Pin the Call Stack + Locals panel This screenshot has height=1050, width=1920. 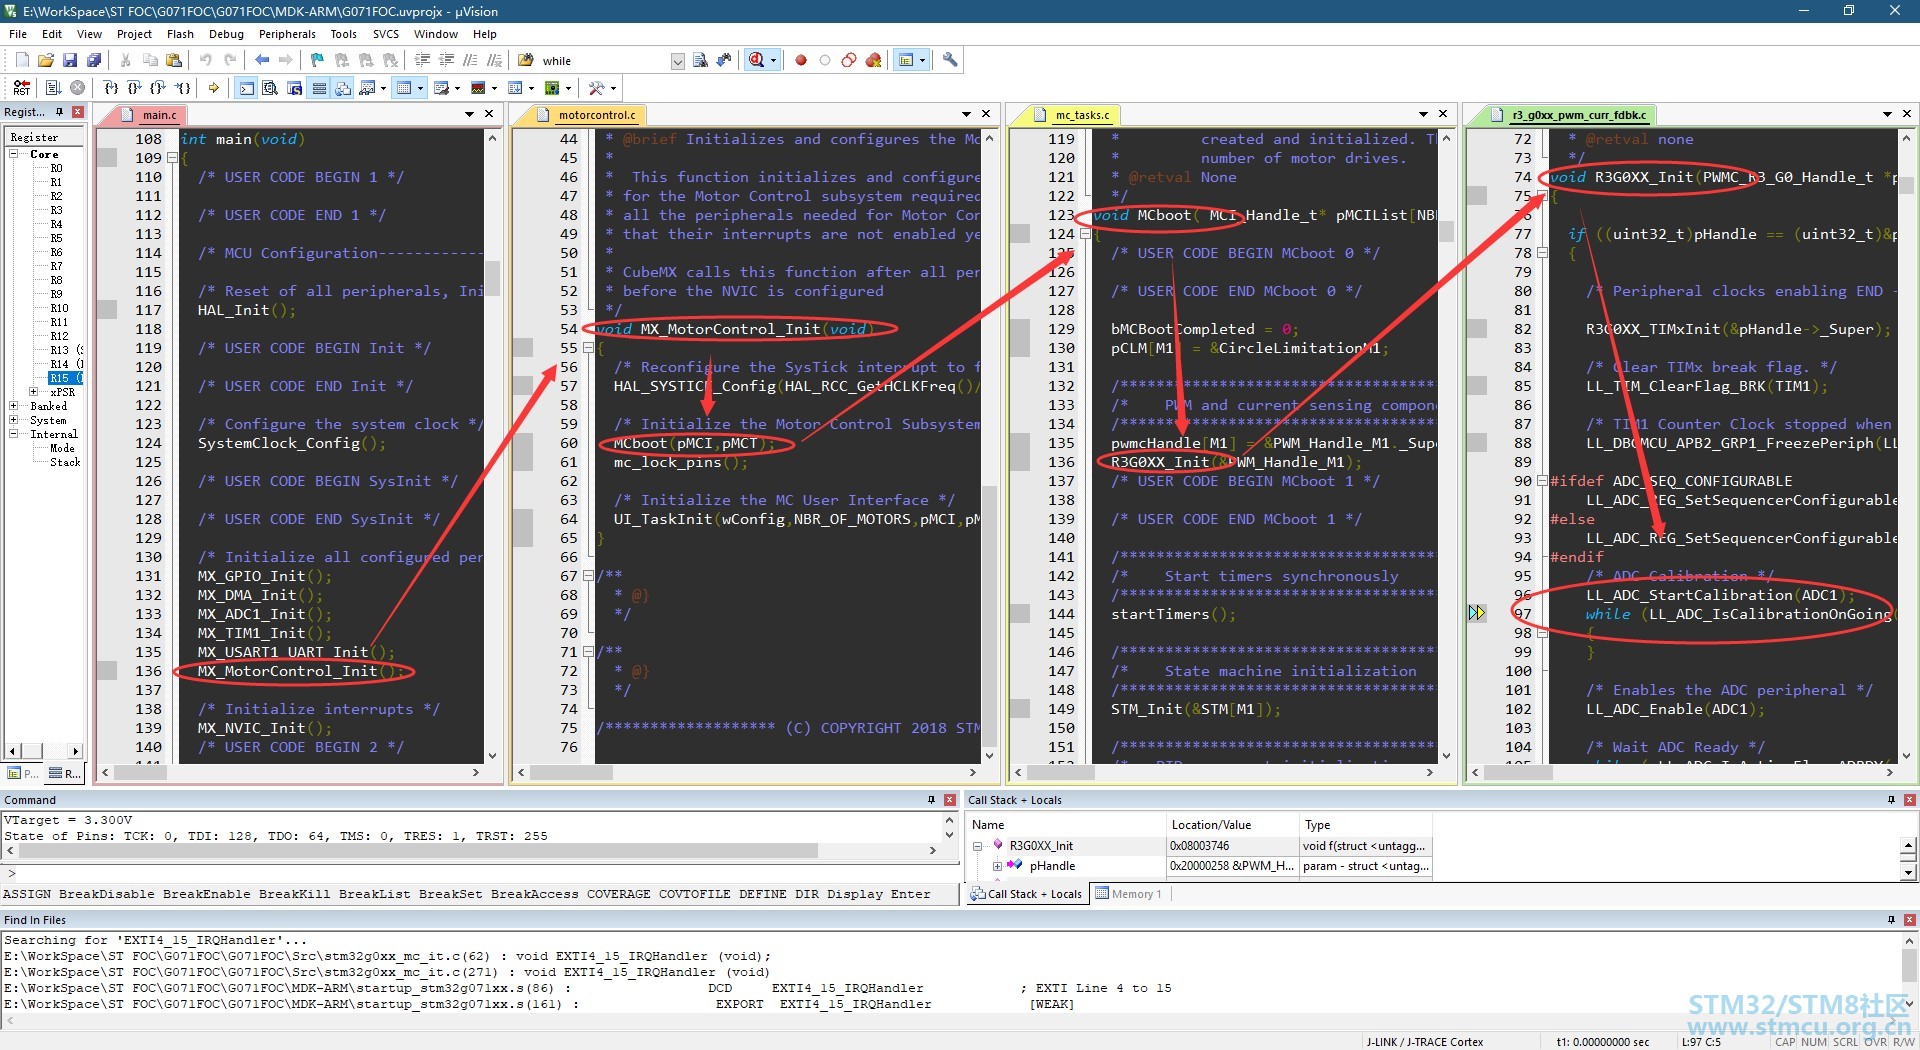pos(1891,800)
